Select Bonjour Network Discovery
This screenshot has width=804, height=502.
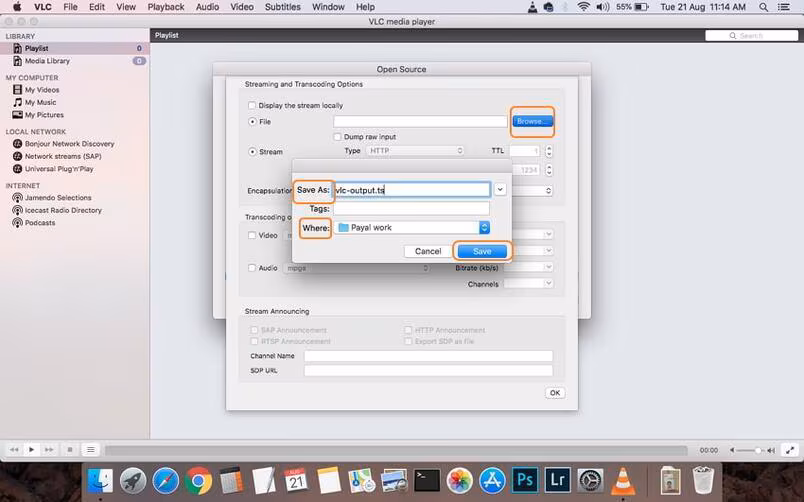coord(69,144)
